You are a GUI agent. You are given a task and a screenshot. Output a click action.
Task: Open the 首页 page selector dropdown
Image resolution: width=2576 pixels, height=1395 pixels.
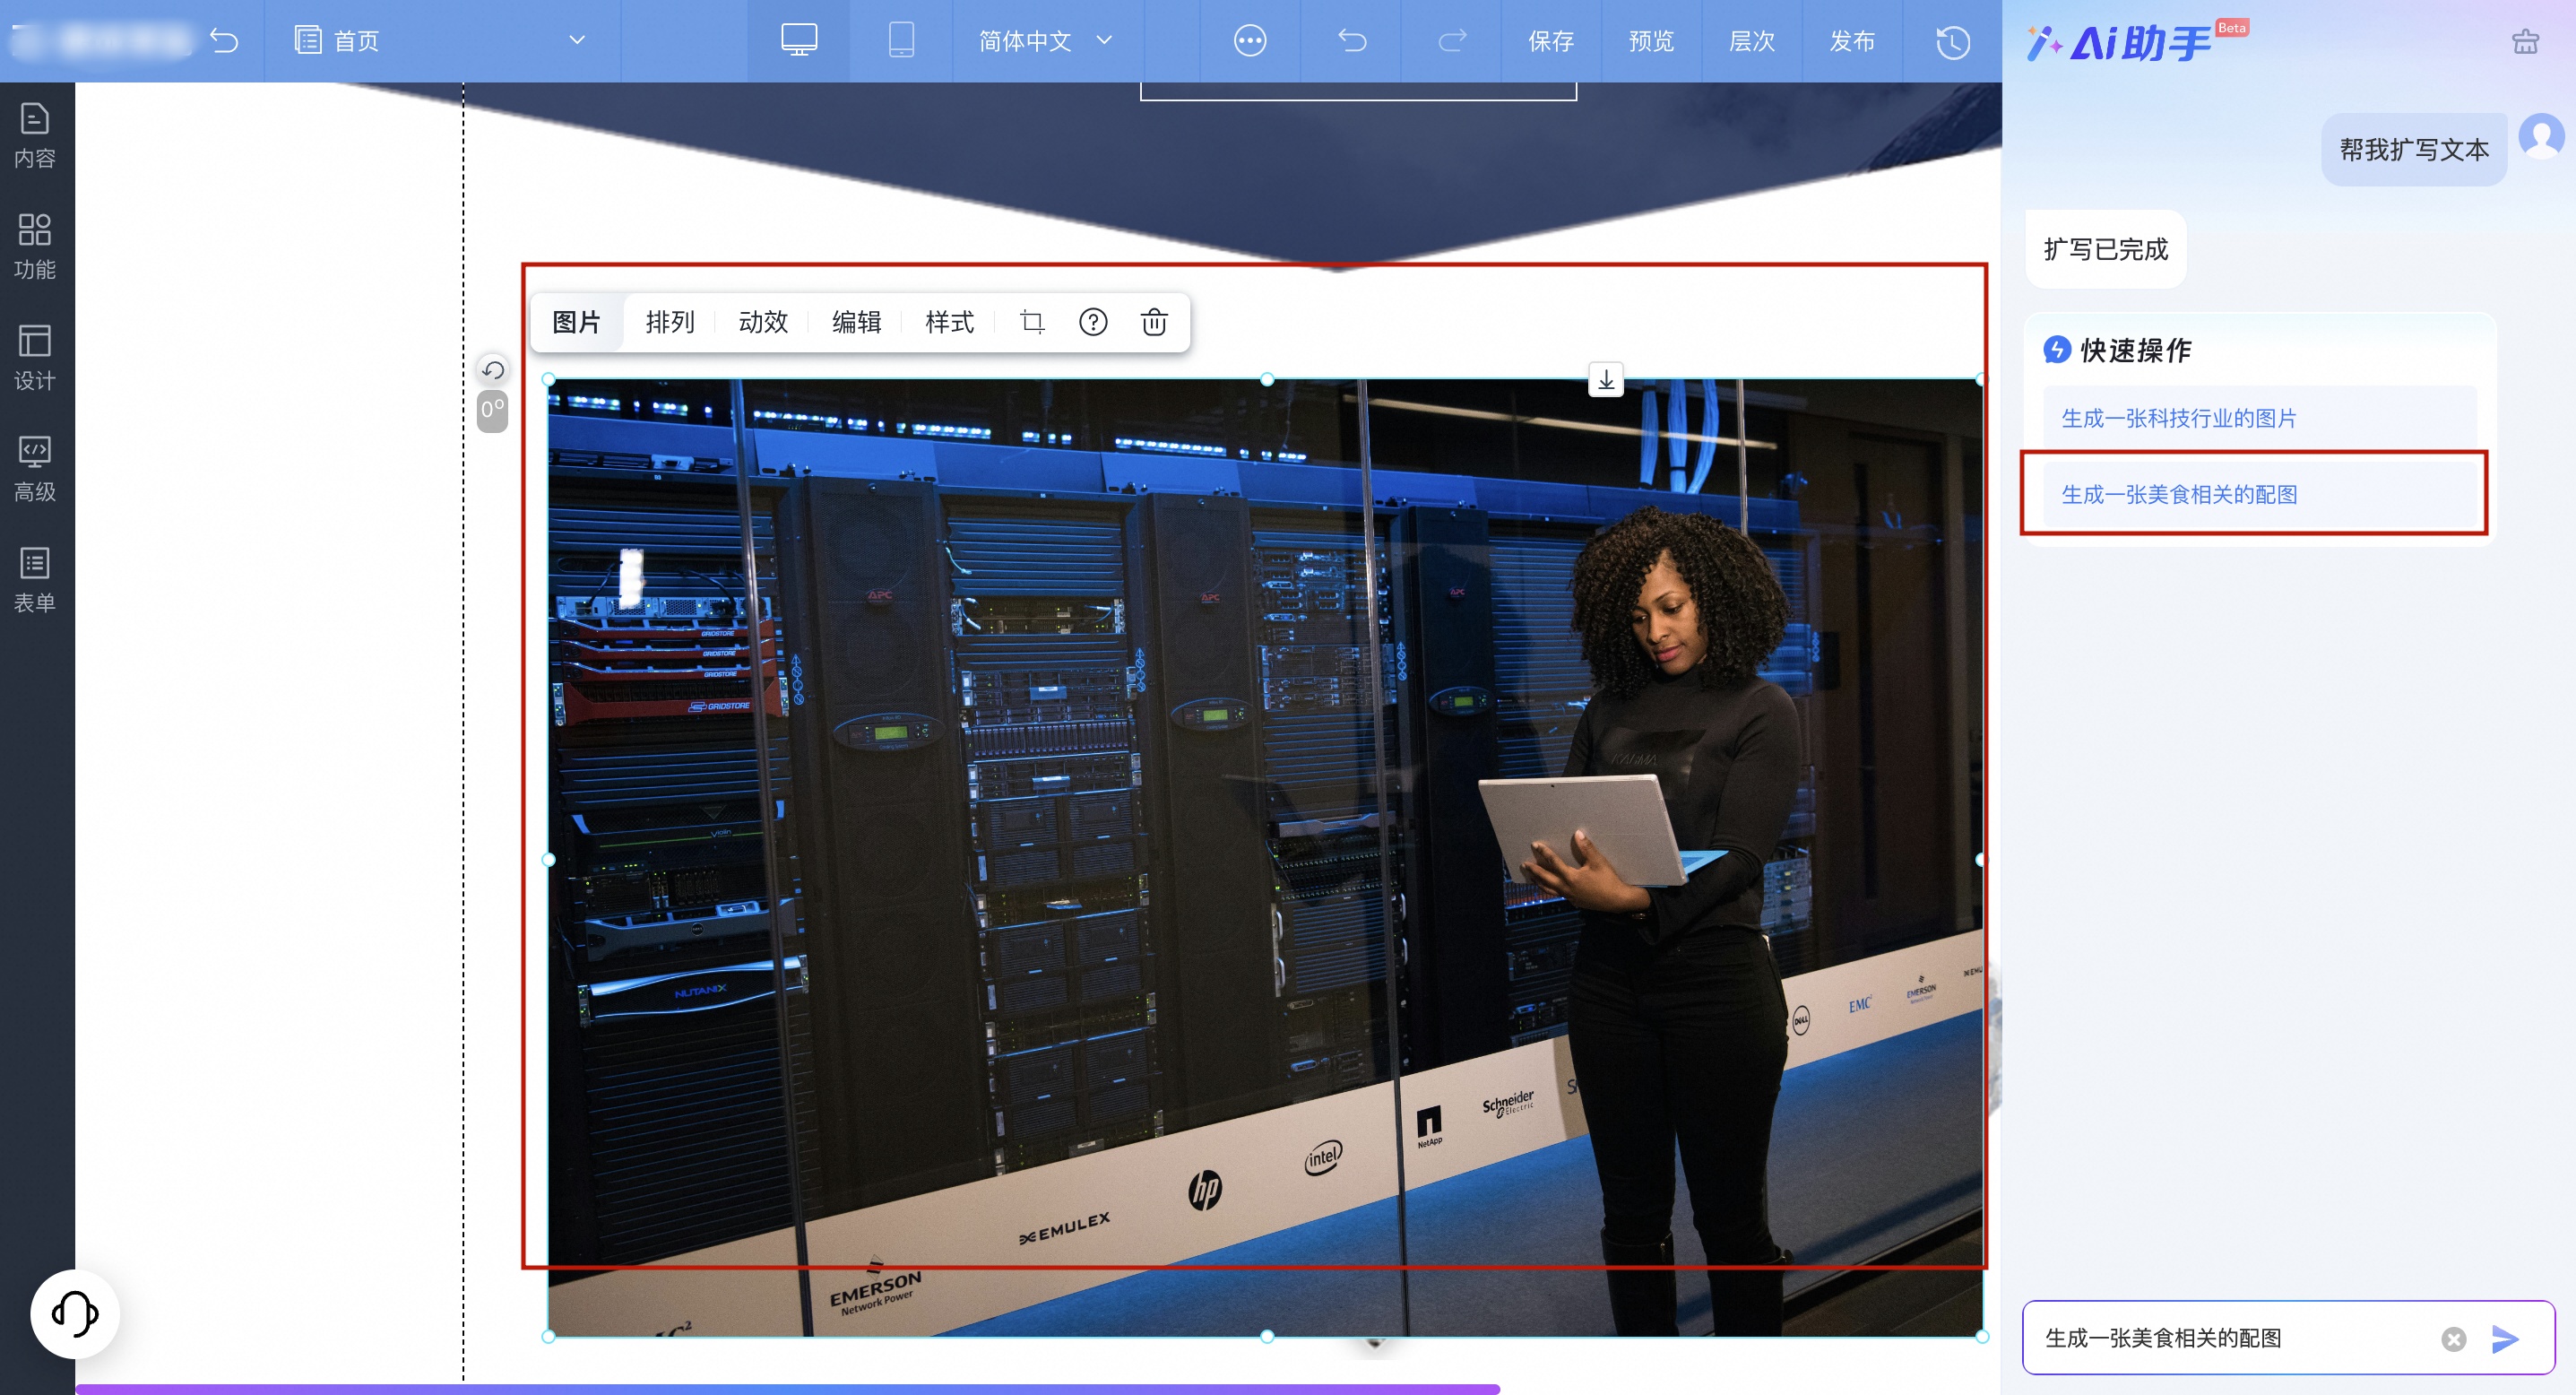click(x=440, y=41)
